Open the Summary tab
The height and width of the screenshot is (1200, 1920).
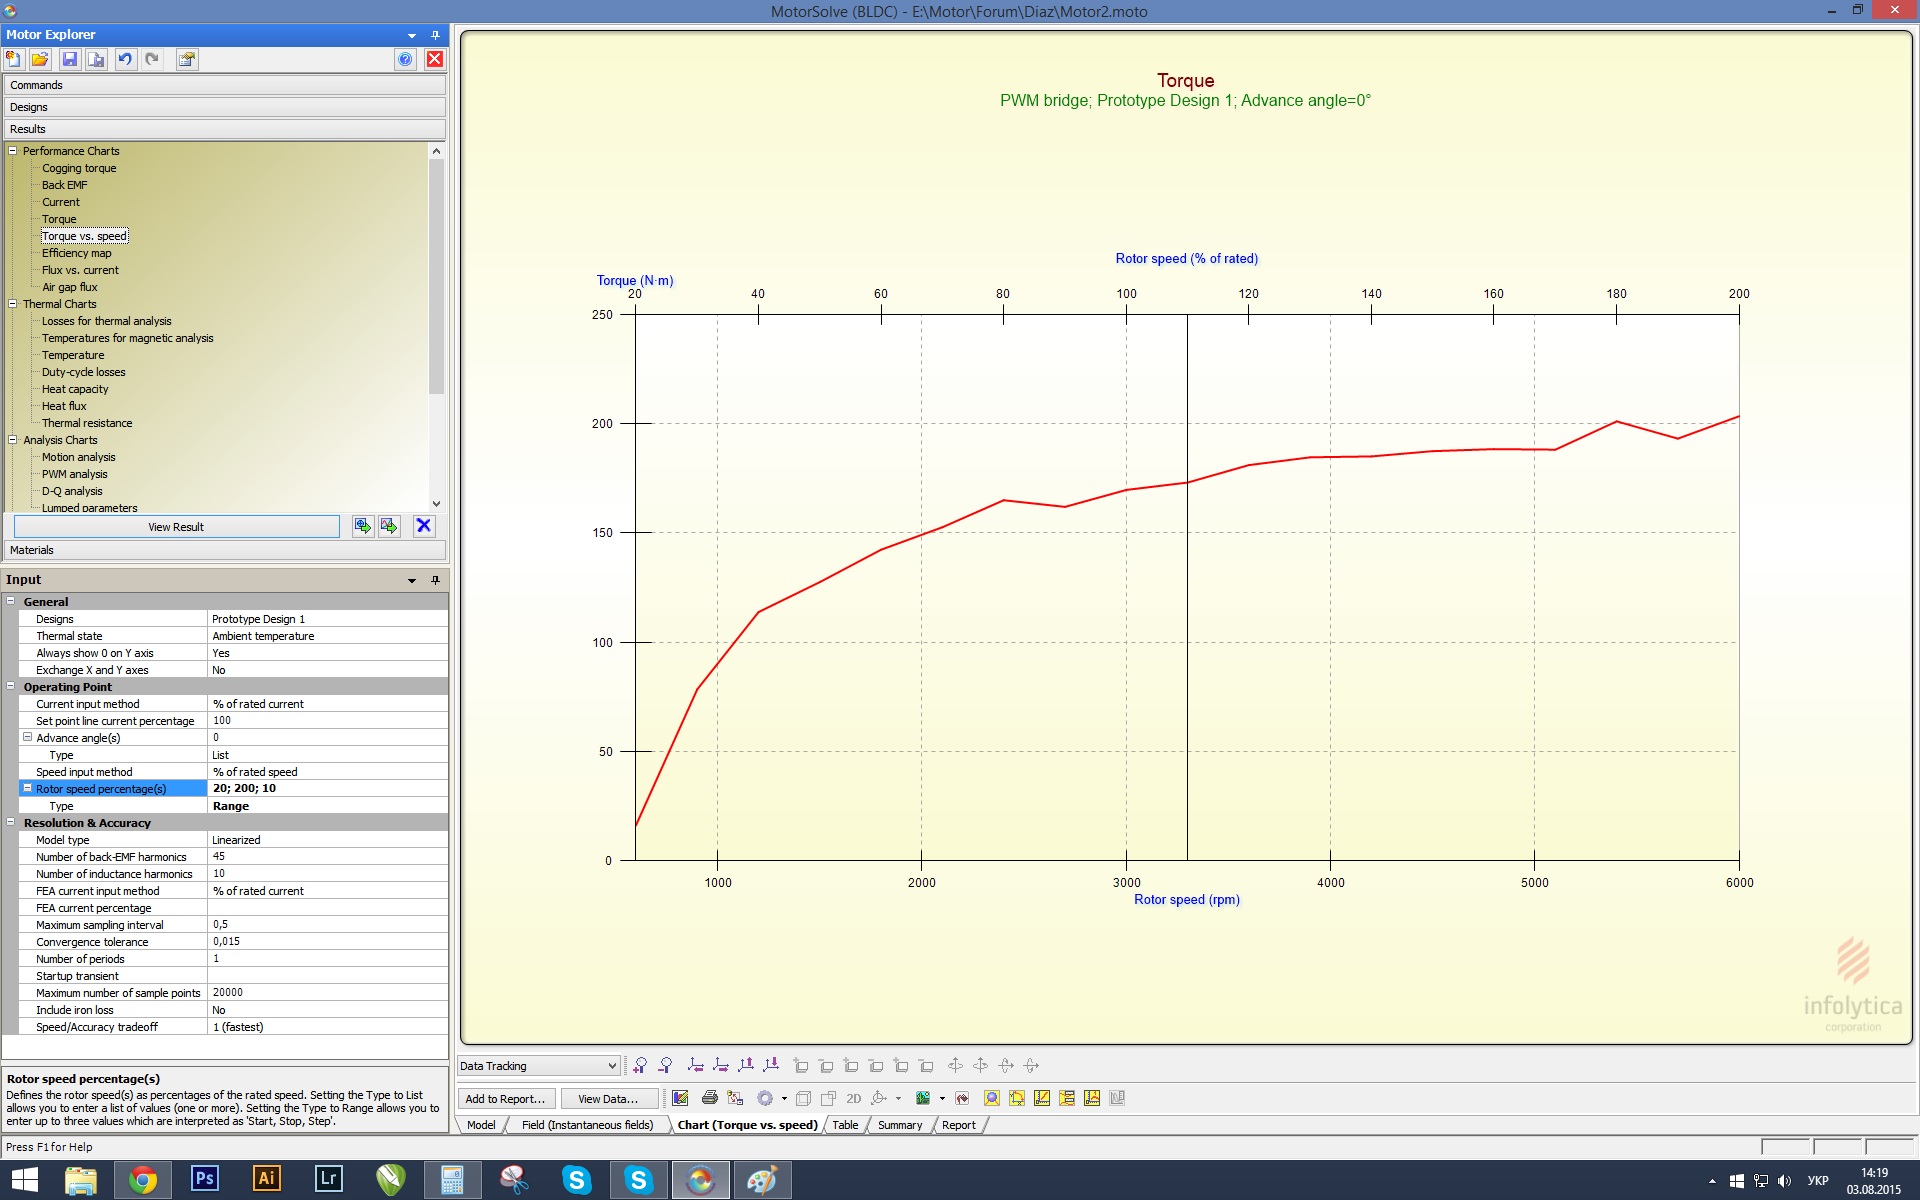click(x=899, y=1125)
